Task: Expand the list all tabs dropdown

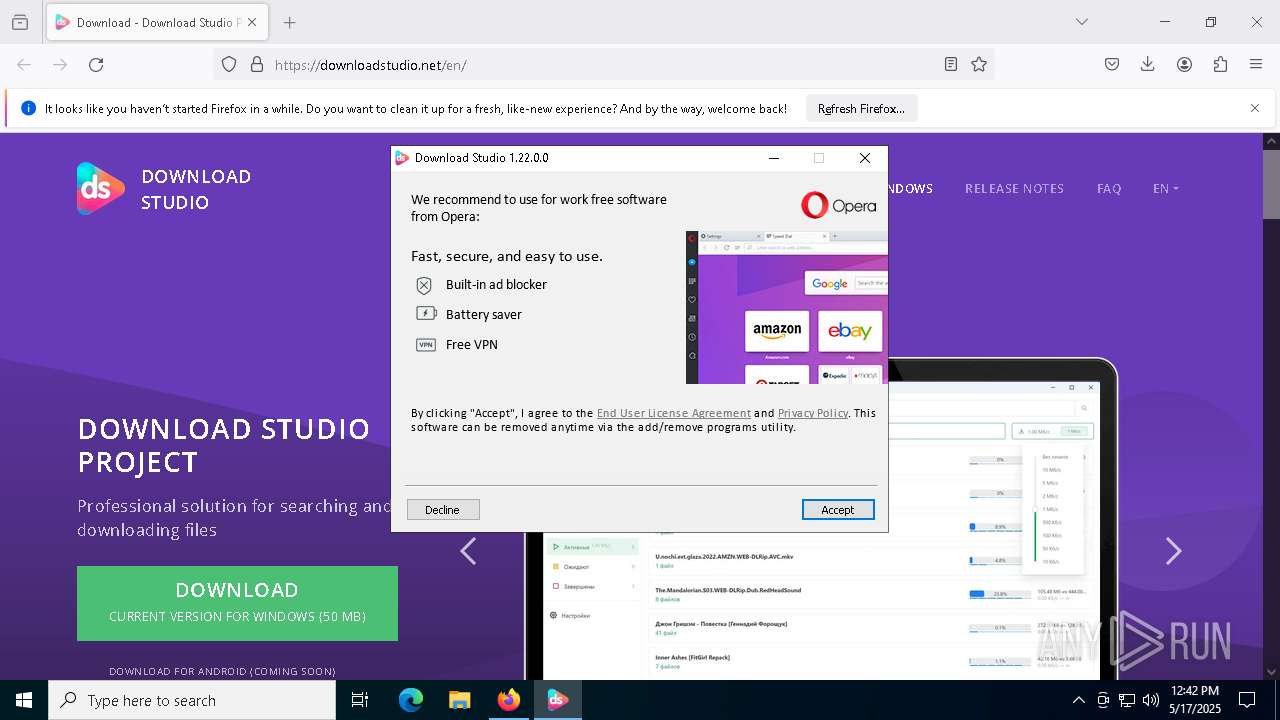Action: [1082, 22]
